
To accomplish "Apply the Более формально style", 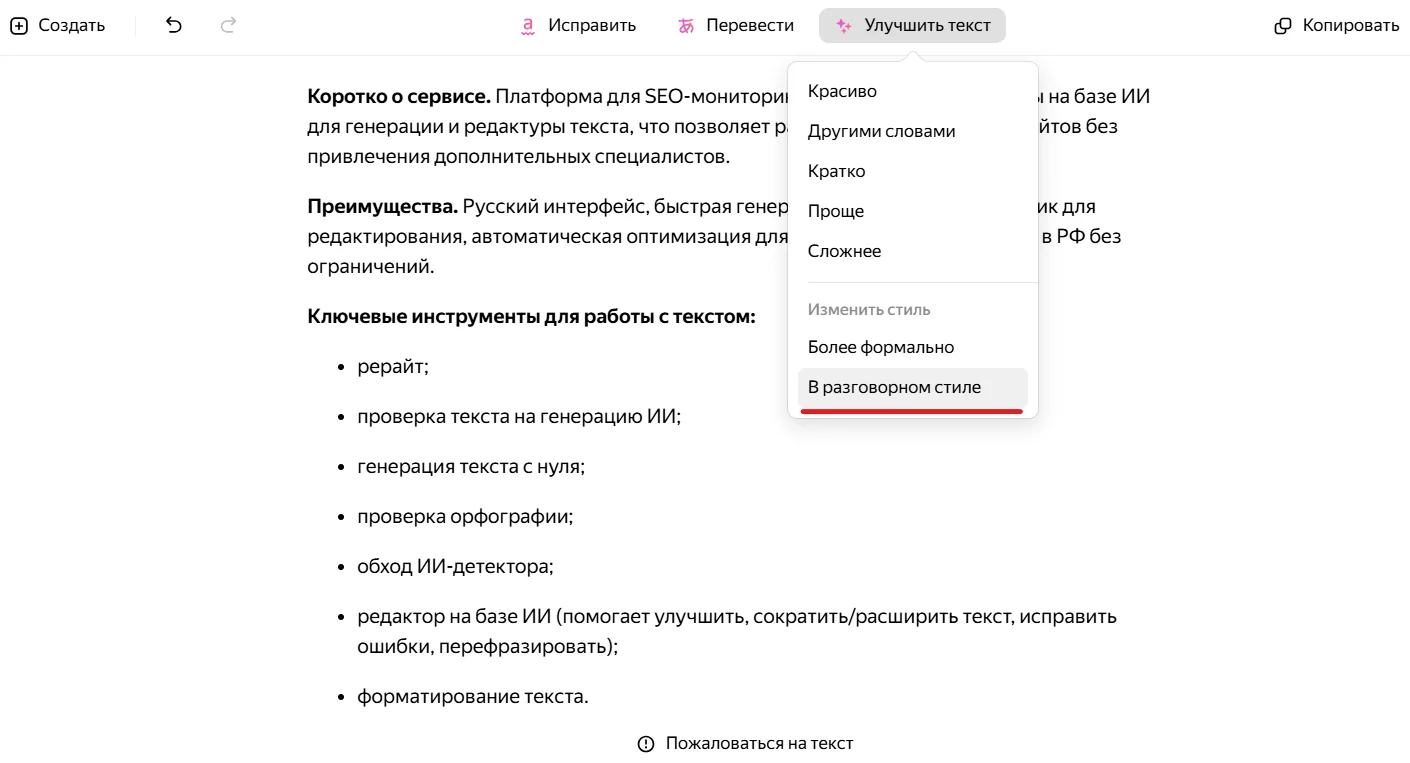I will tap(880, 347).
